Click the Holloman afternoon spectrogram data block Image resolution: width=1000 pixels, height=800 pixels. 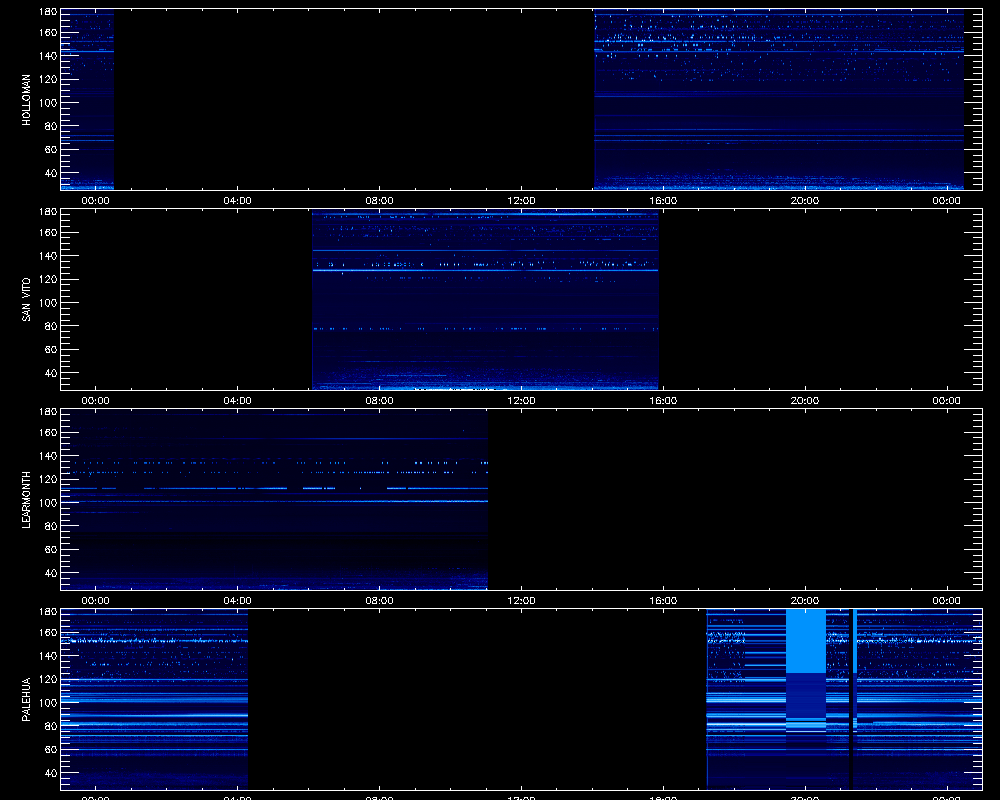tap(779, 100)
